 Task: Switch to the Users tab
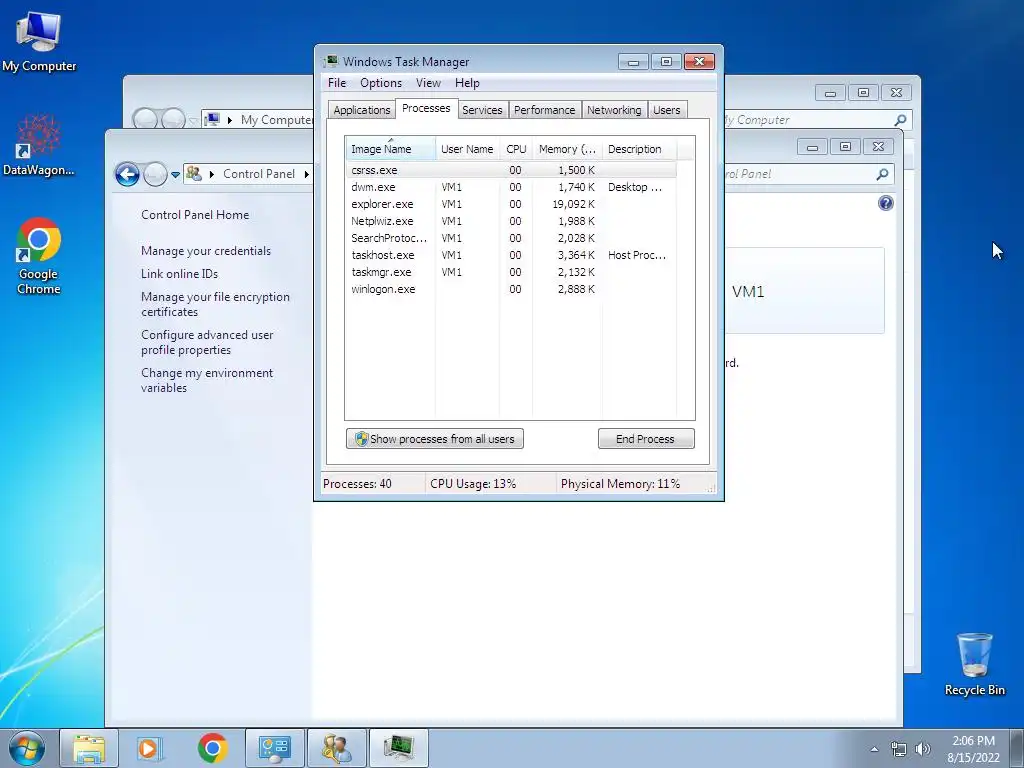tap(667, 110)
